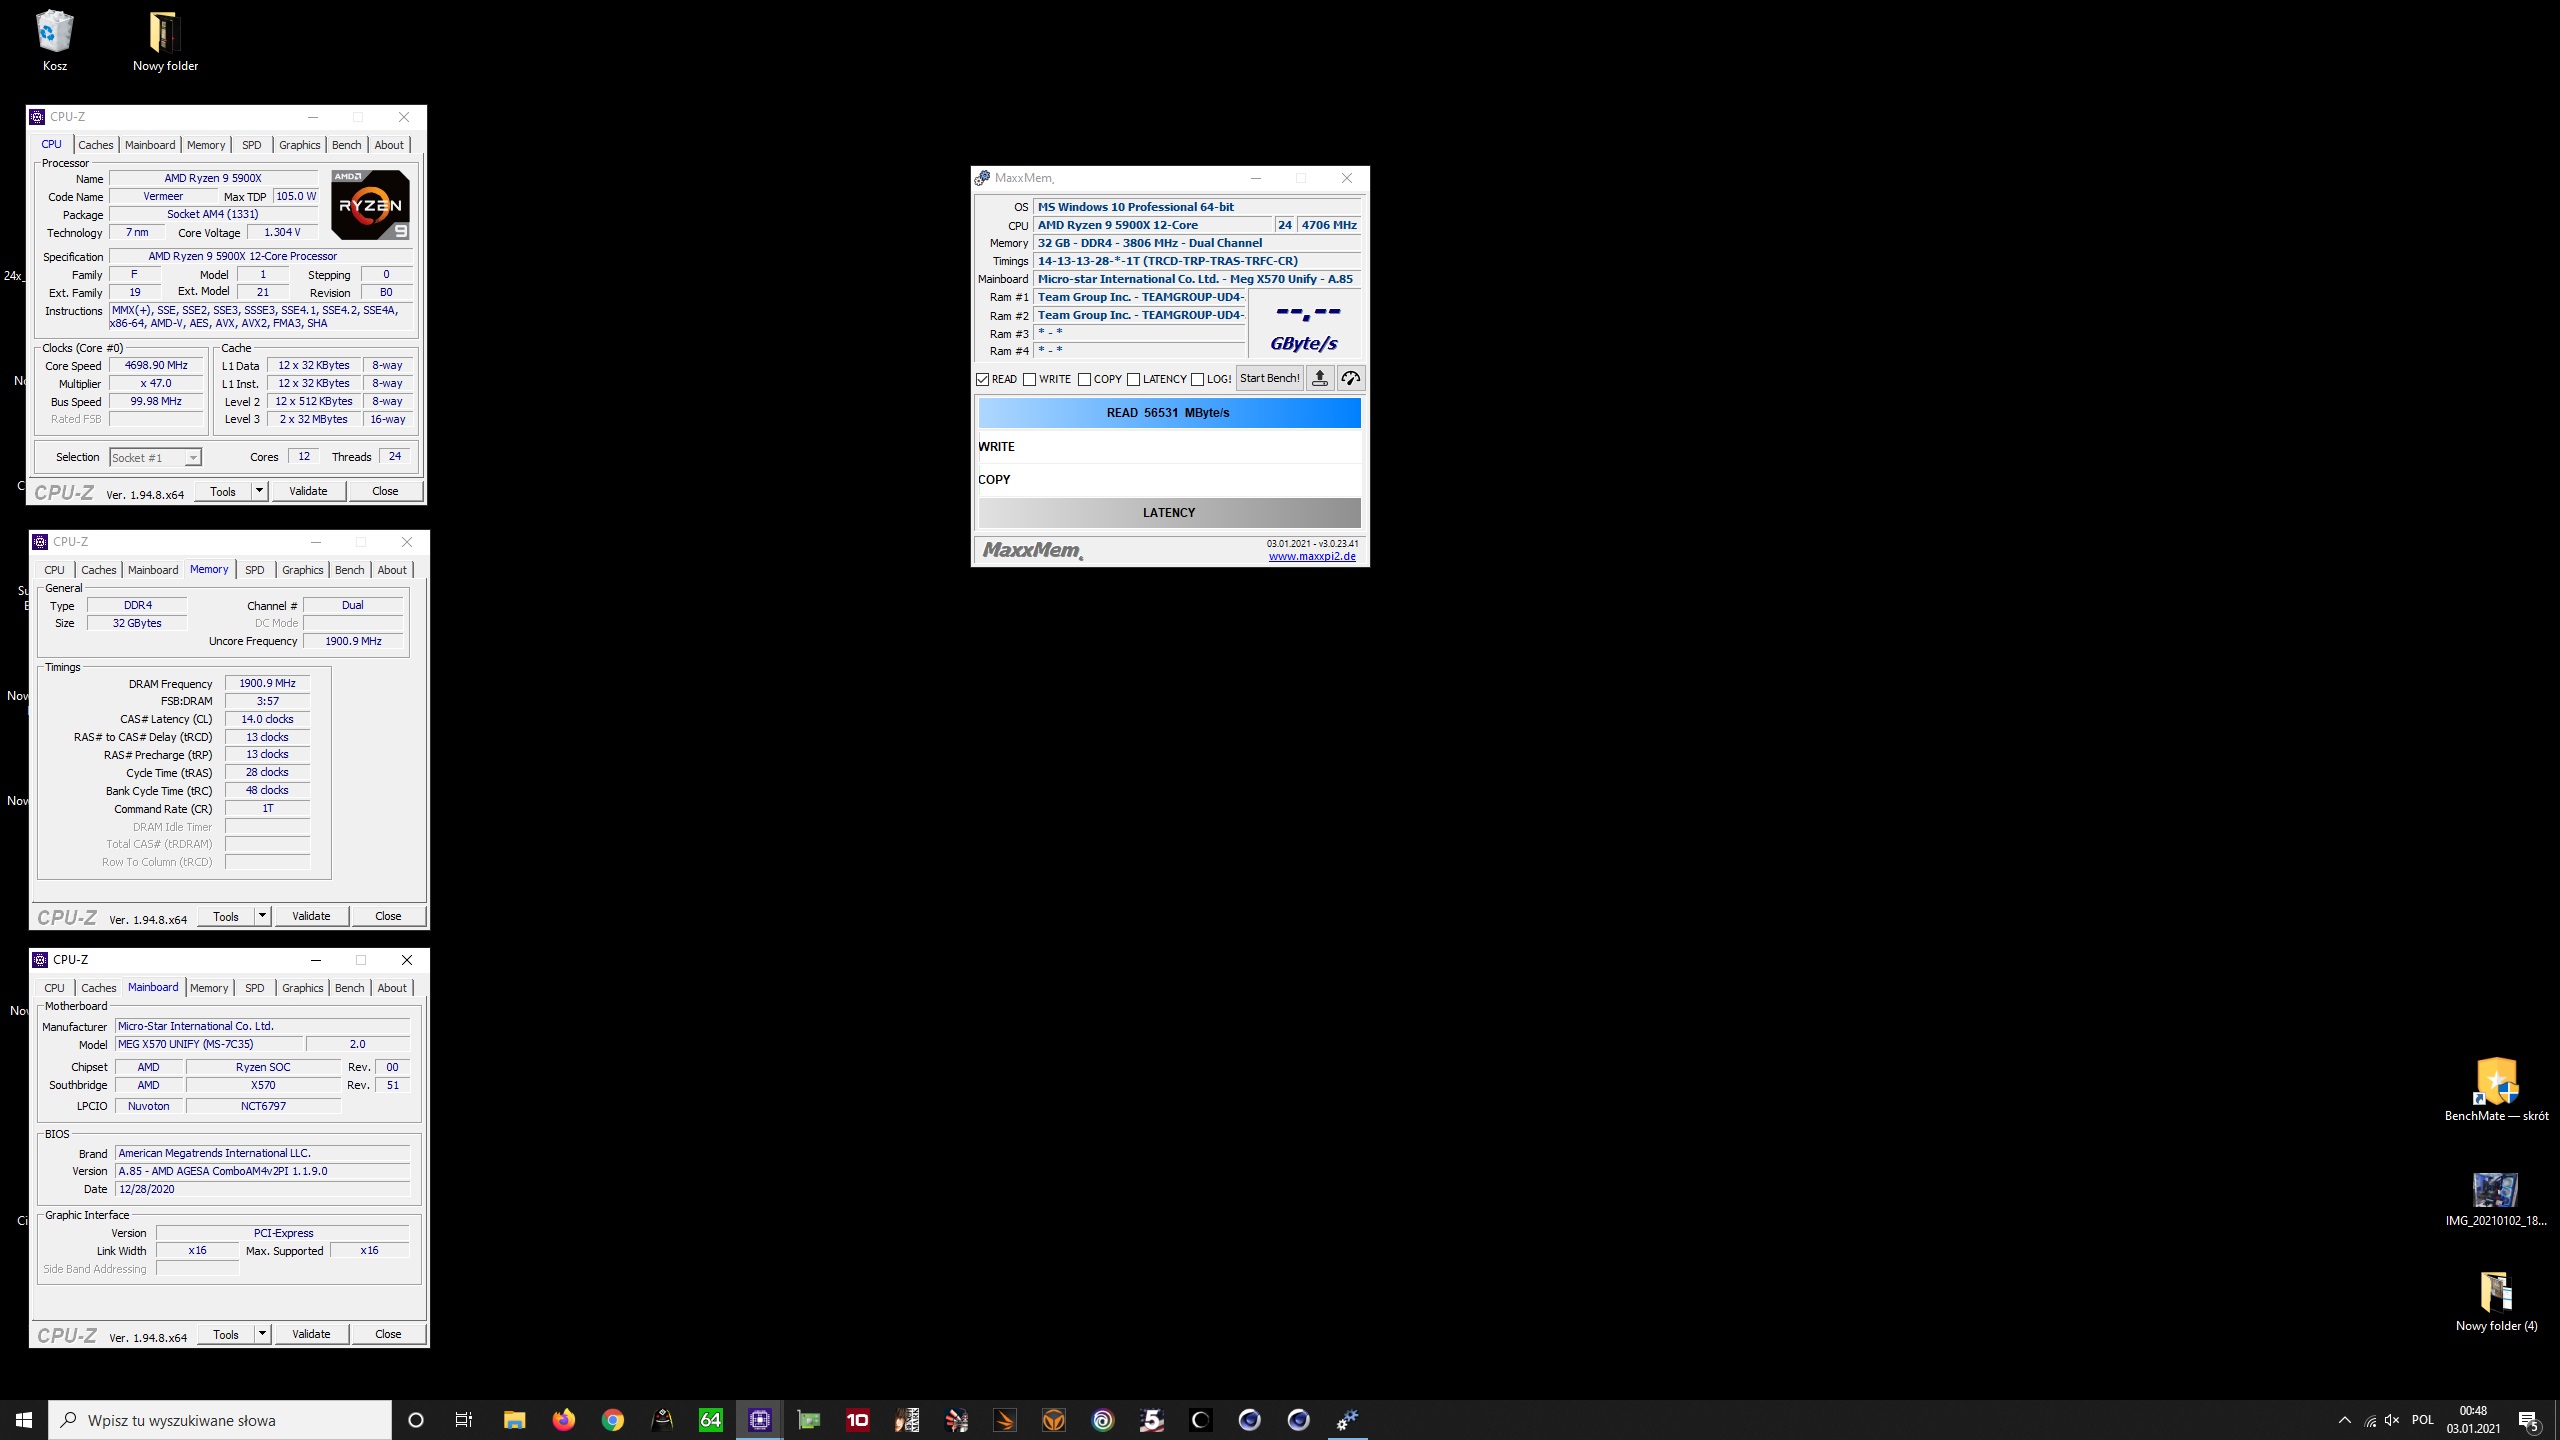The height and width of the screenshot is (1440, 2560).
Task: Open Graphics tab in Memory CPU-Z window
Action: pyautogui.click(x=302, y=570)
